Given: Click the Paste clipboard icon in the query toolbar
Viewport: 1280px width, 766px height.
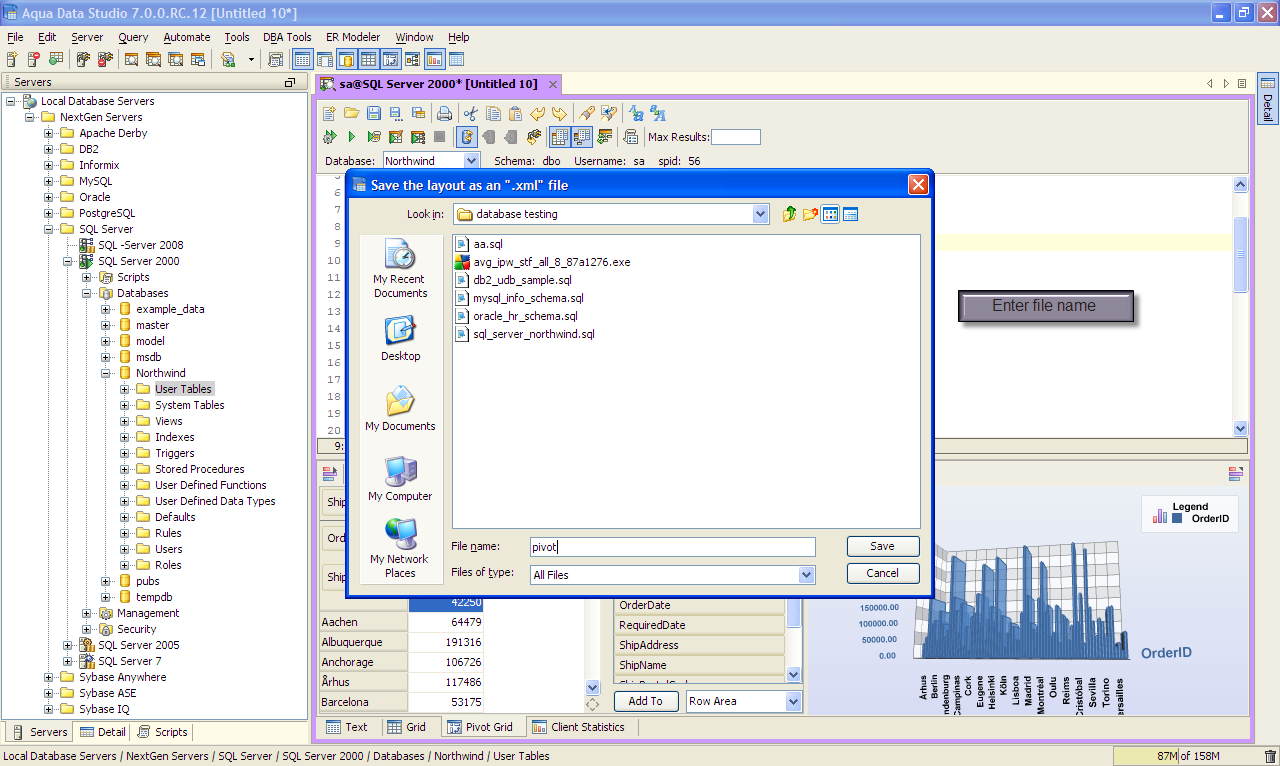Looking at the screenshot, I should (x=515, y=113).
